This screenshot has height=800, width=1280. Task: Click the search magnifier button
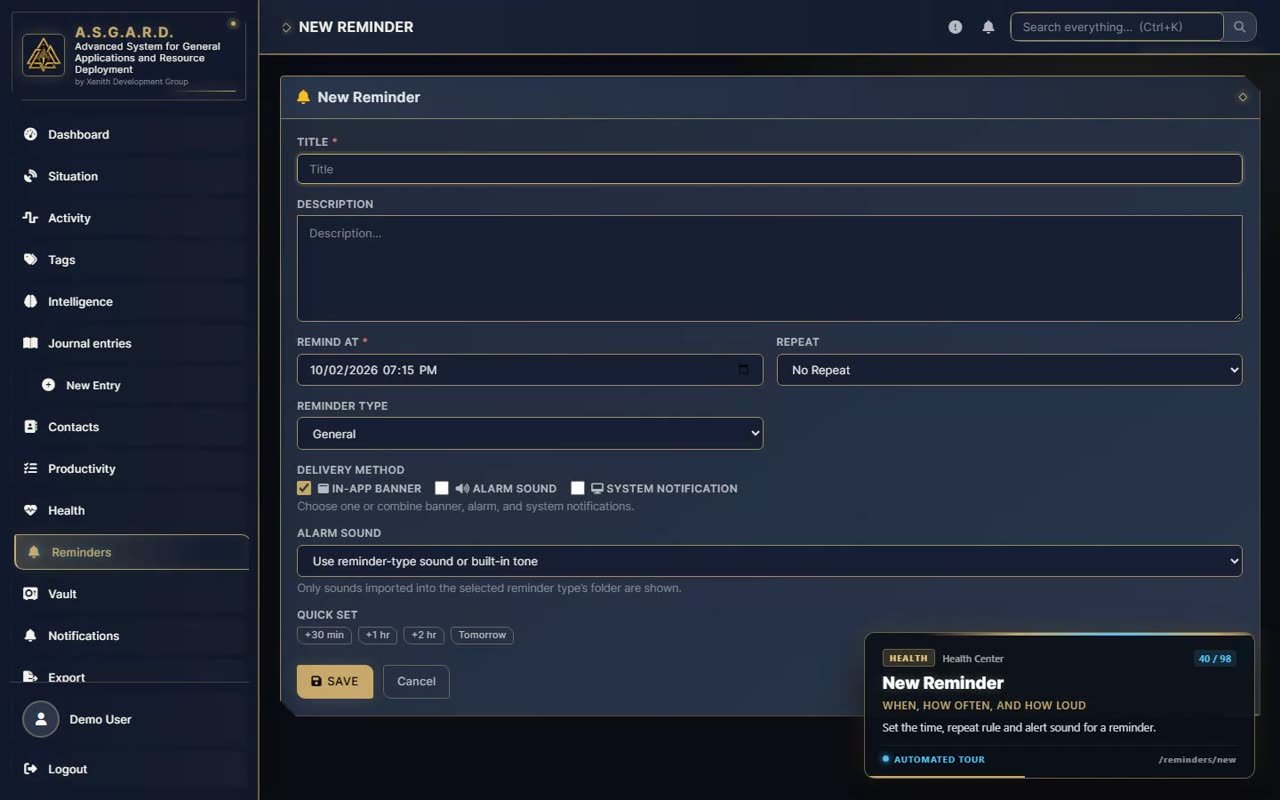click(x=1240, y=27)
